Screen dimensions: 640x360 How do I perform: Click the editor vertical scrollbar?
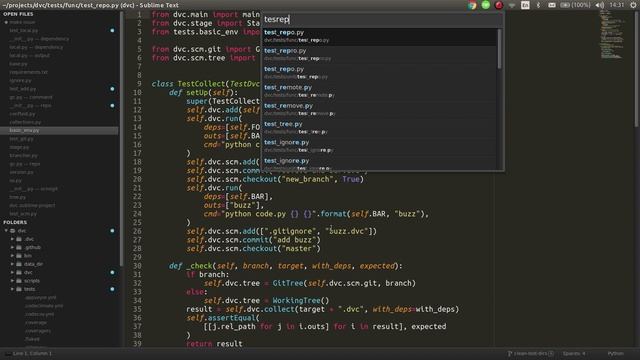pyautogui.click(x=637, y=69)
